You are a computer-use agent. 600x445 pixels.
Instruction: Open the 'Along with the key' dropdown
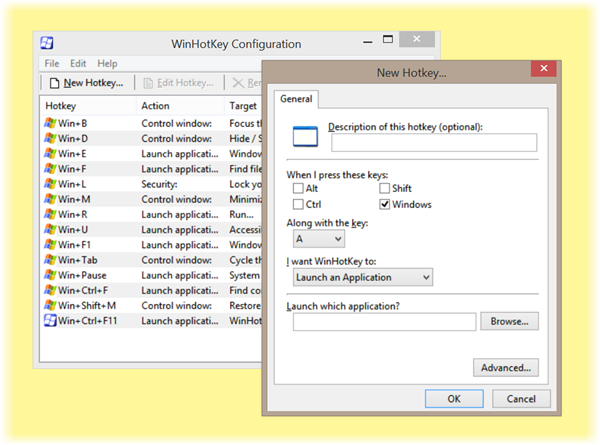(318, 239)
